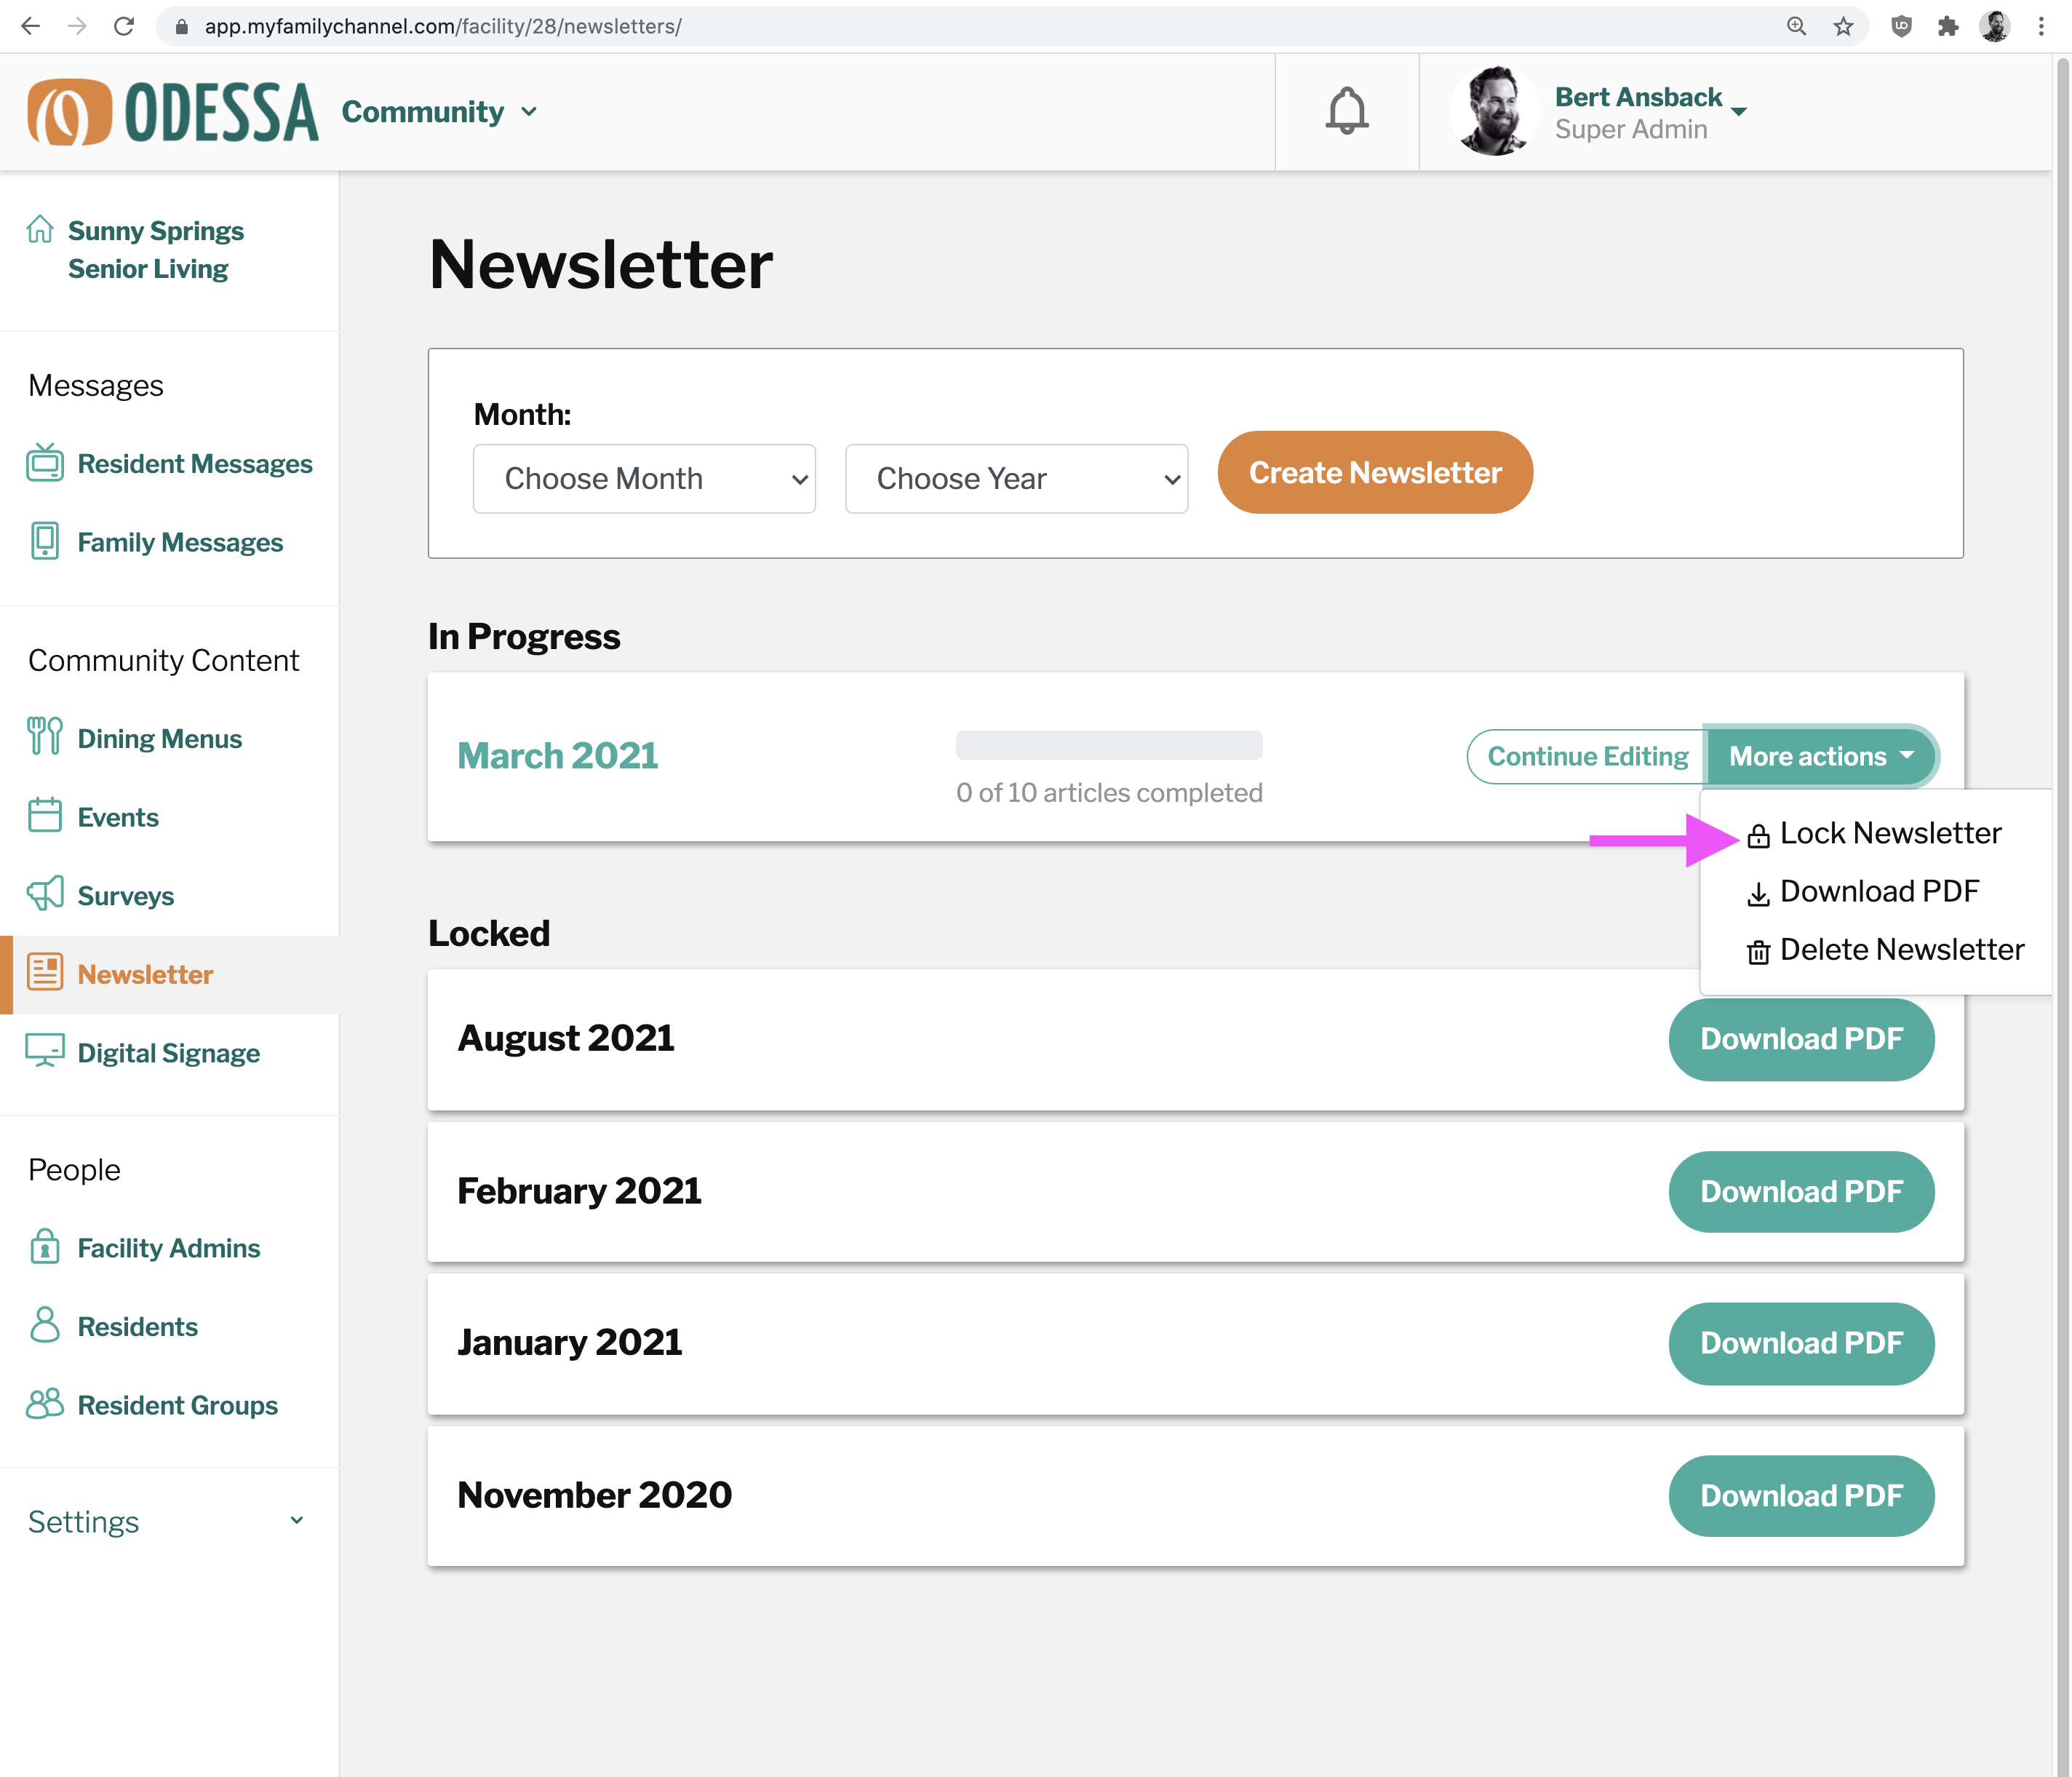Open Resident Groups
The height and width of the screenshot is (1777, 2072).
point(178,1405)
